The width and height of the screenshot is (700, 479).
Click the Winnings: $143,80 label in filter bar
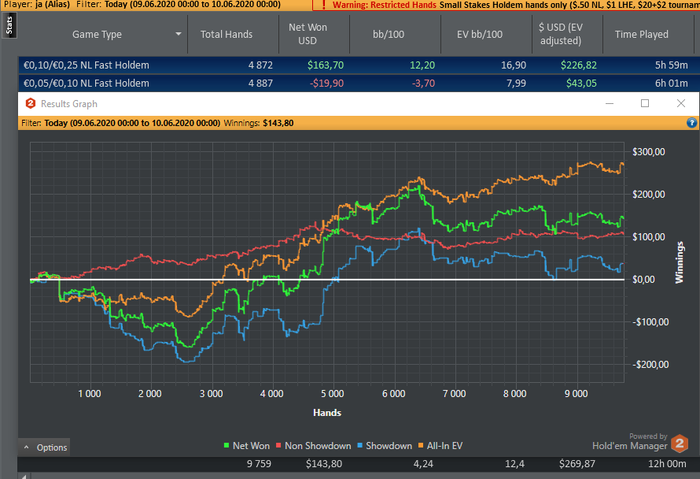pyautogui.click(x=258, y=123)
